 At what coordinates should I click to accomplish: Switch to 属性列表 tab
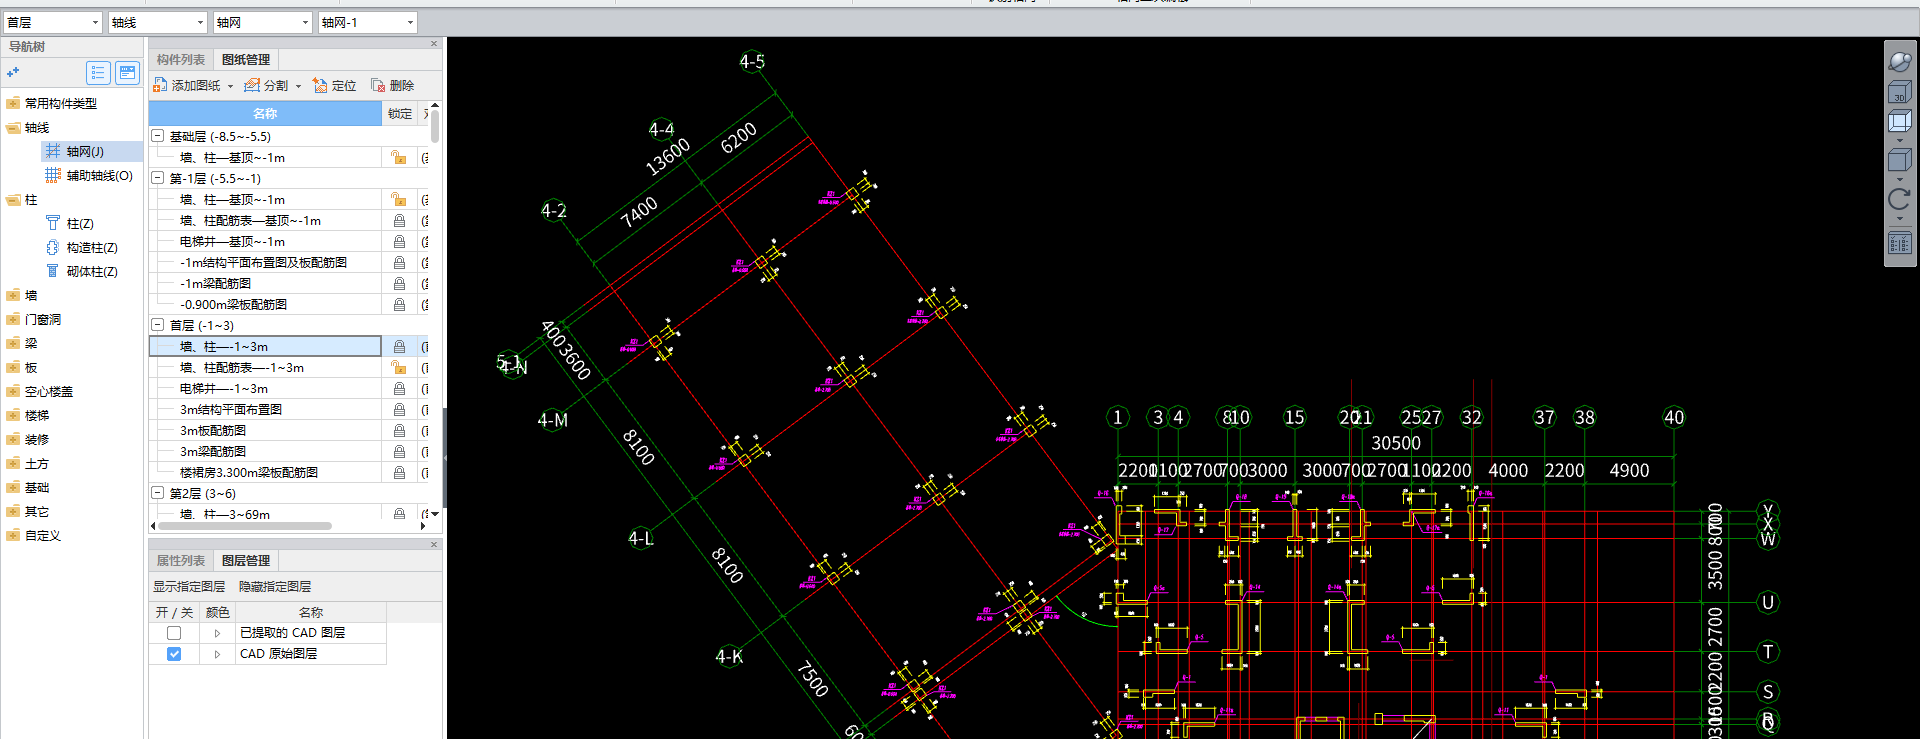(181, 561)
